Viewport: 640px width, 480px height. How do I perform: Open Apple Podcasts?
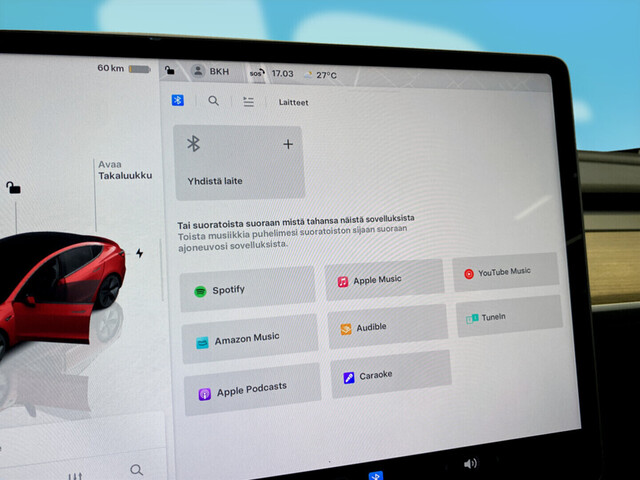tap(252, 389)
